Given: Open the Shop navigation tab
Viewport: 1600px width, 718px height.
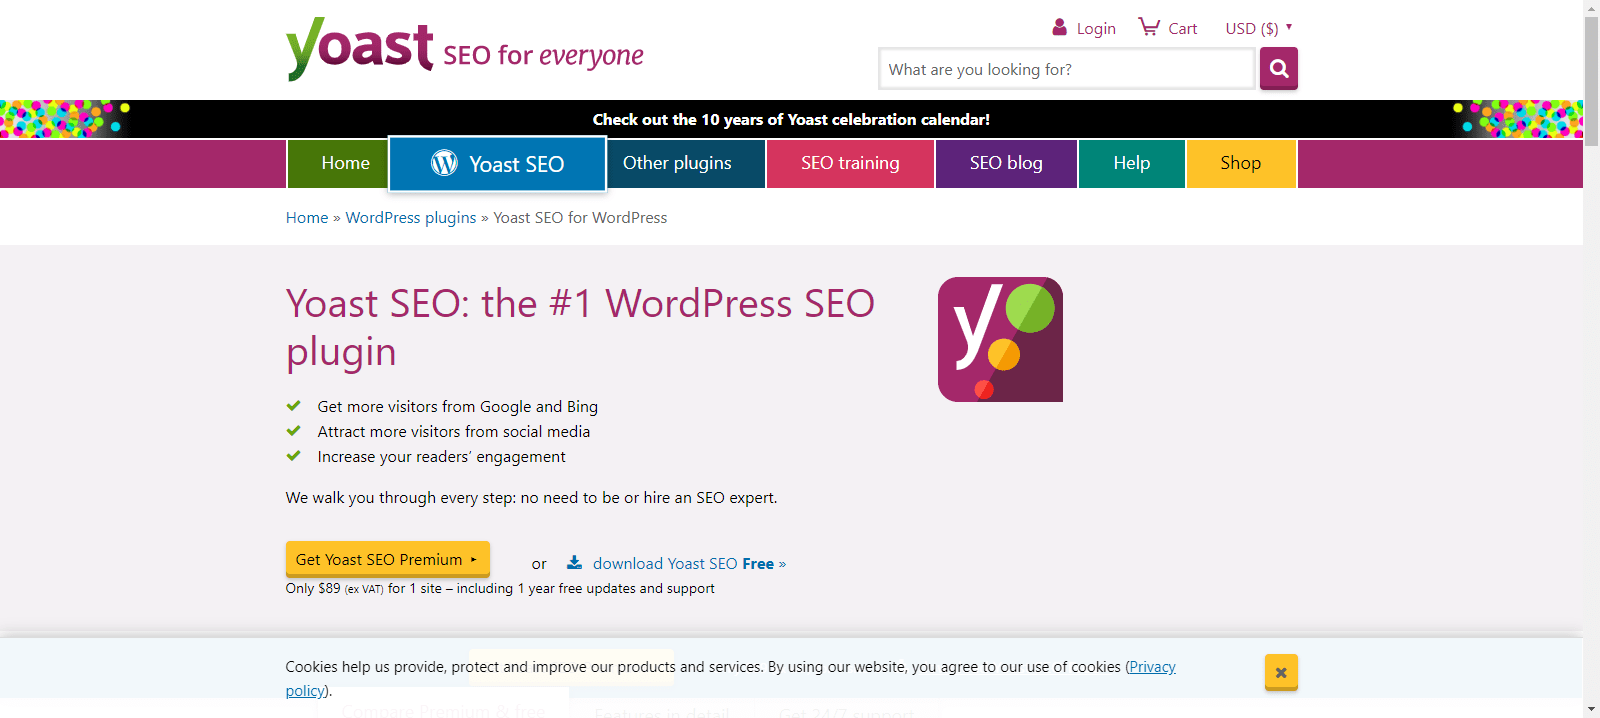Looking at the screenshot, I should [1241, 163].
